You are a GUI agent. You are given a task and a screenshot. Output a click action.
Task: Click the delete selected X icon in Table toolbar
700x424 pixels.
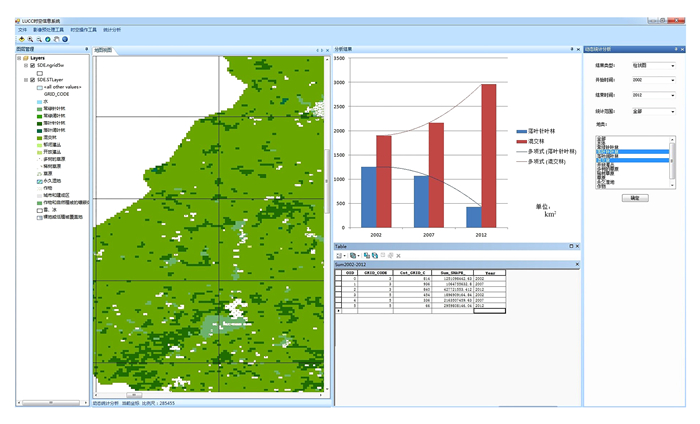398,256
